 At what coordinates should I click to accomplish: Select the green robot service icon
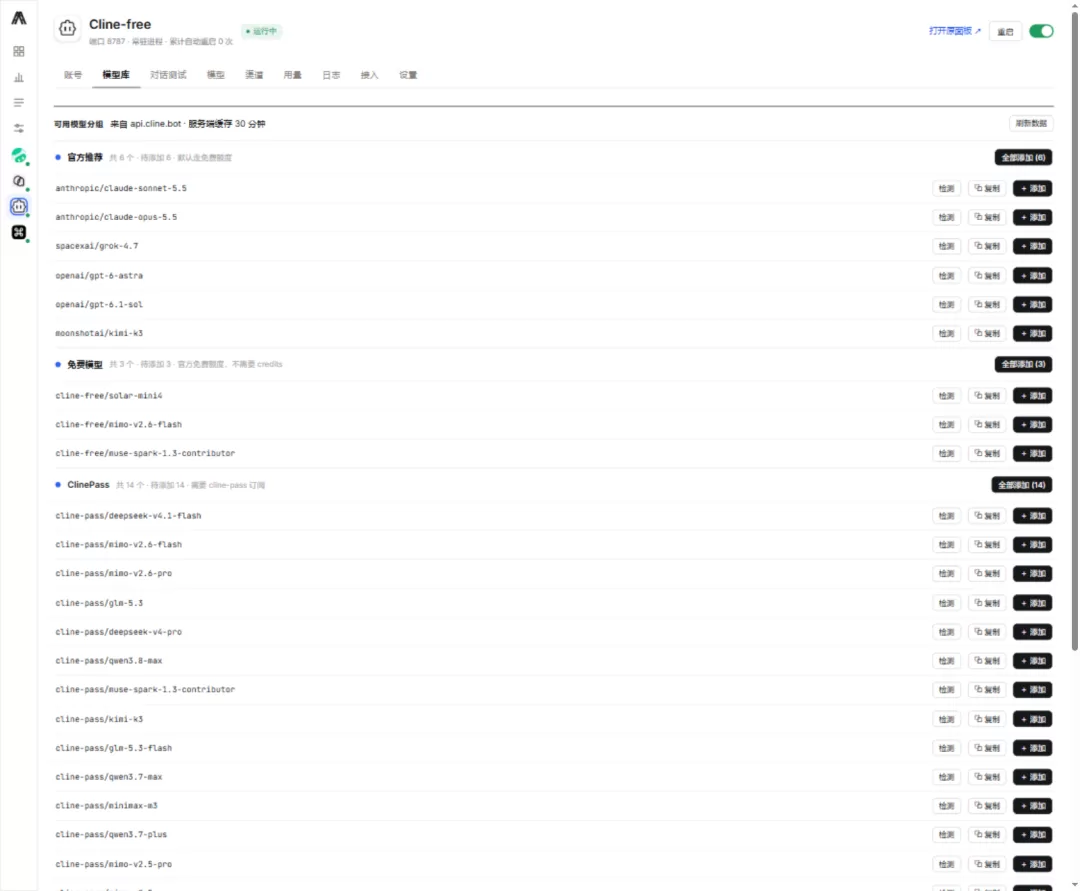tap(19, 156)
